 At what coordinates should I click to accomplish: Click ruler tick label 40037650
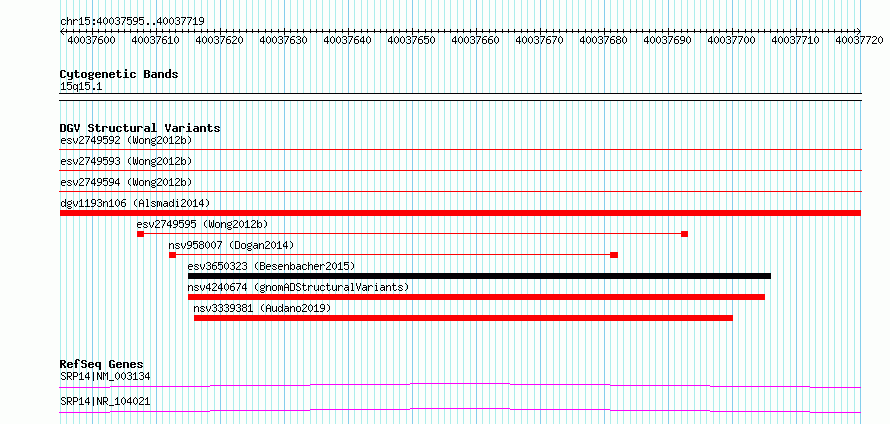pos(412,40)
